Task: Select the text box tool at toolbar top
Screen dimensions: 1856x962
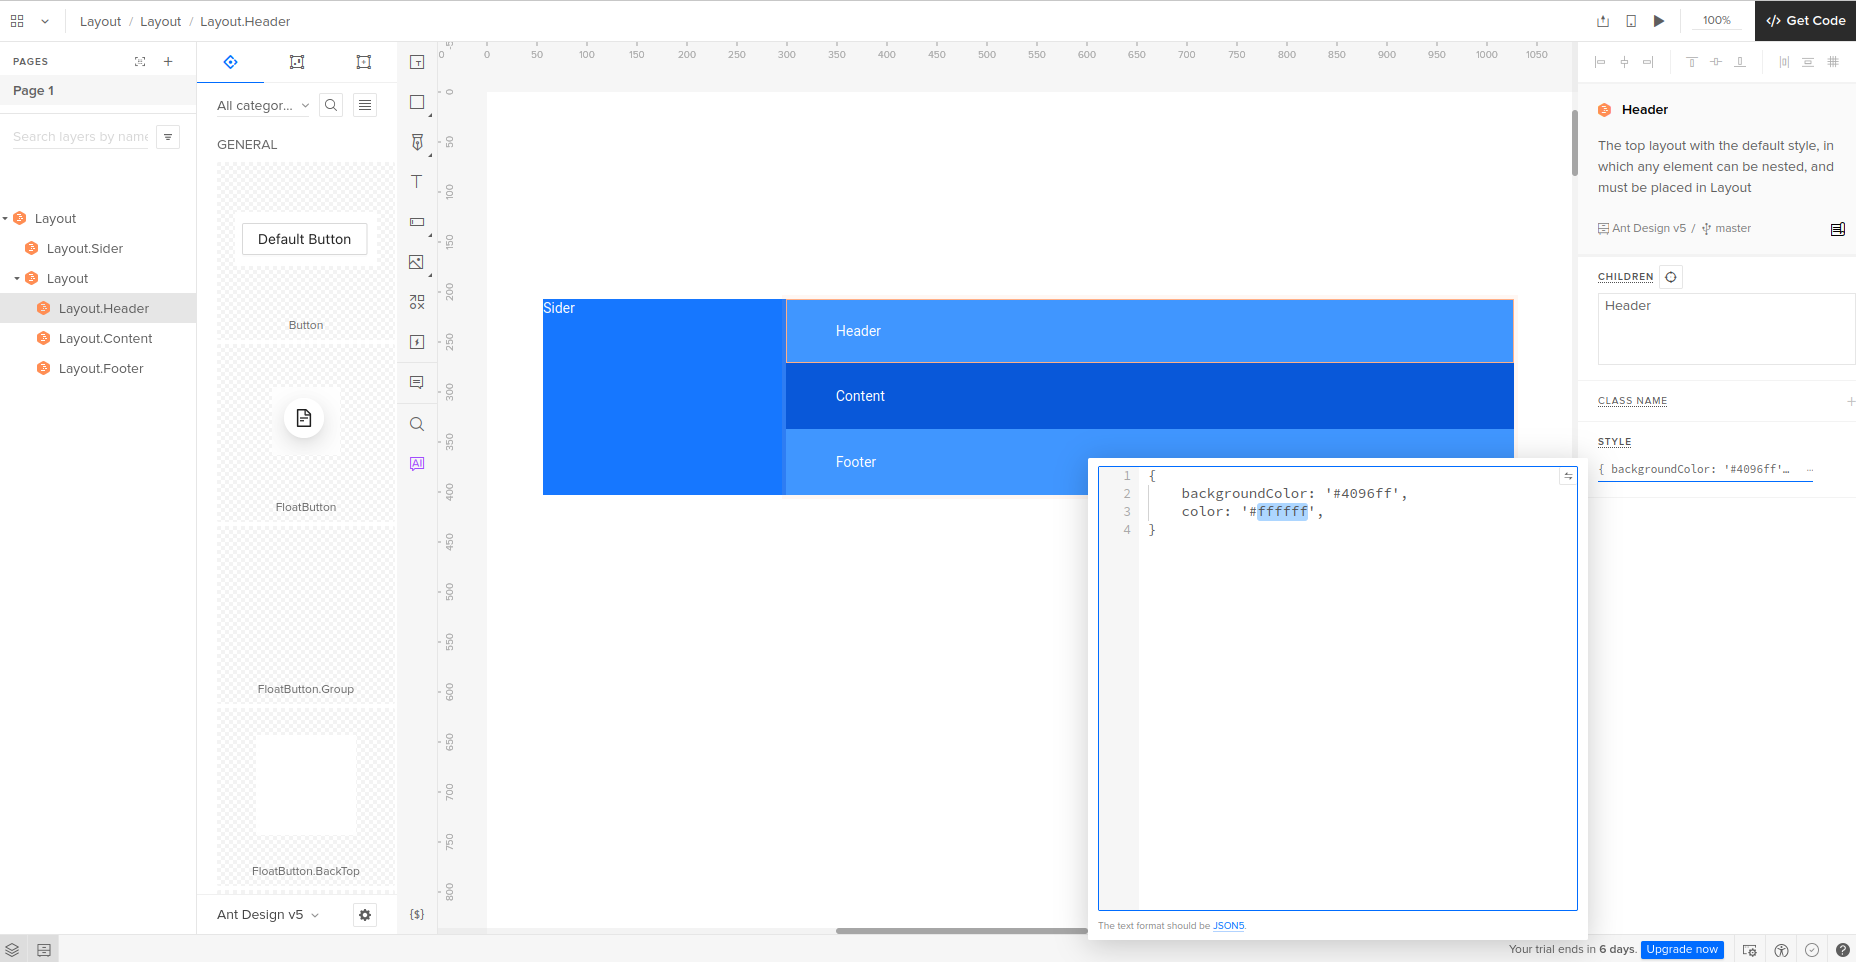Action: click(x=417, y=62)
